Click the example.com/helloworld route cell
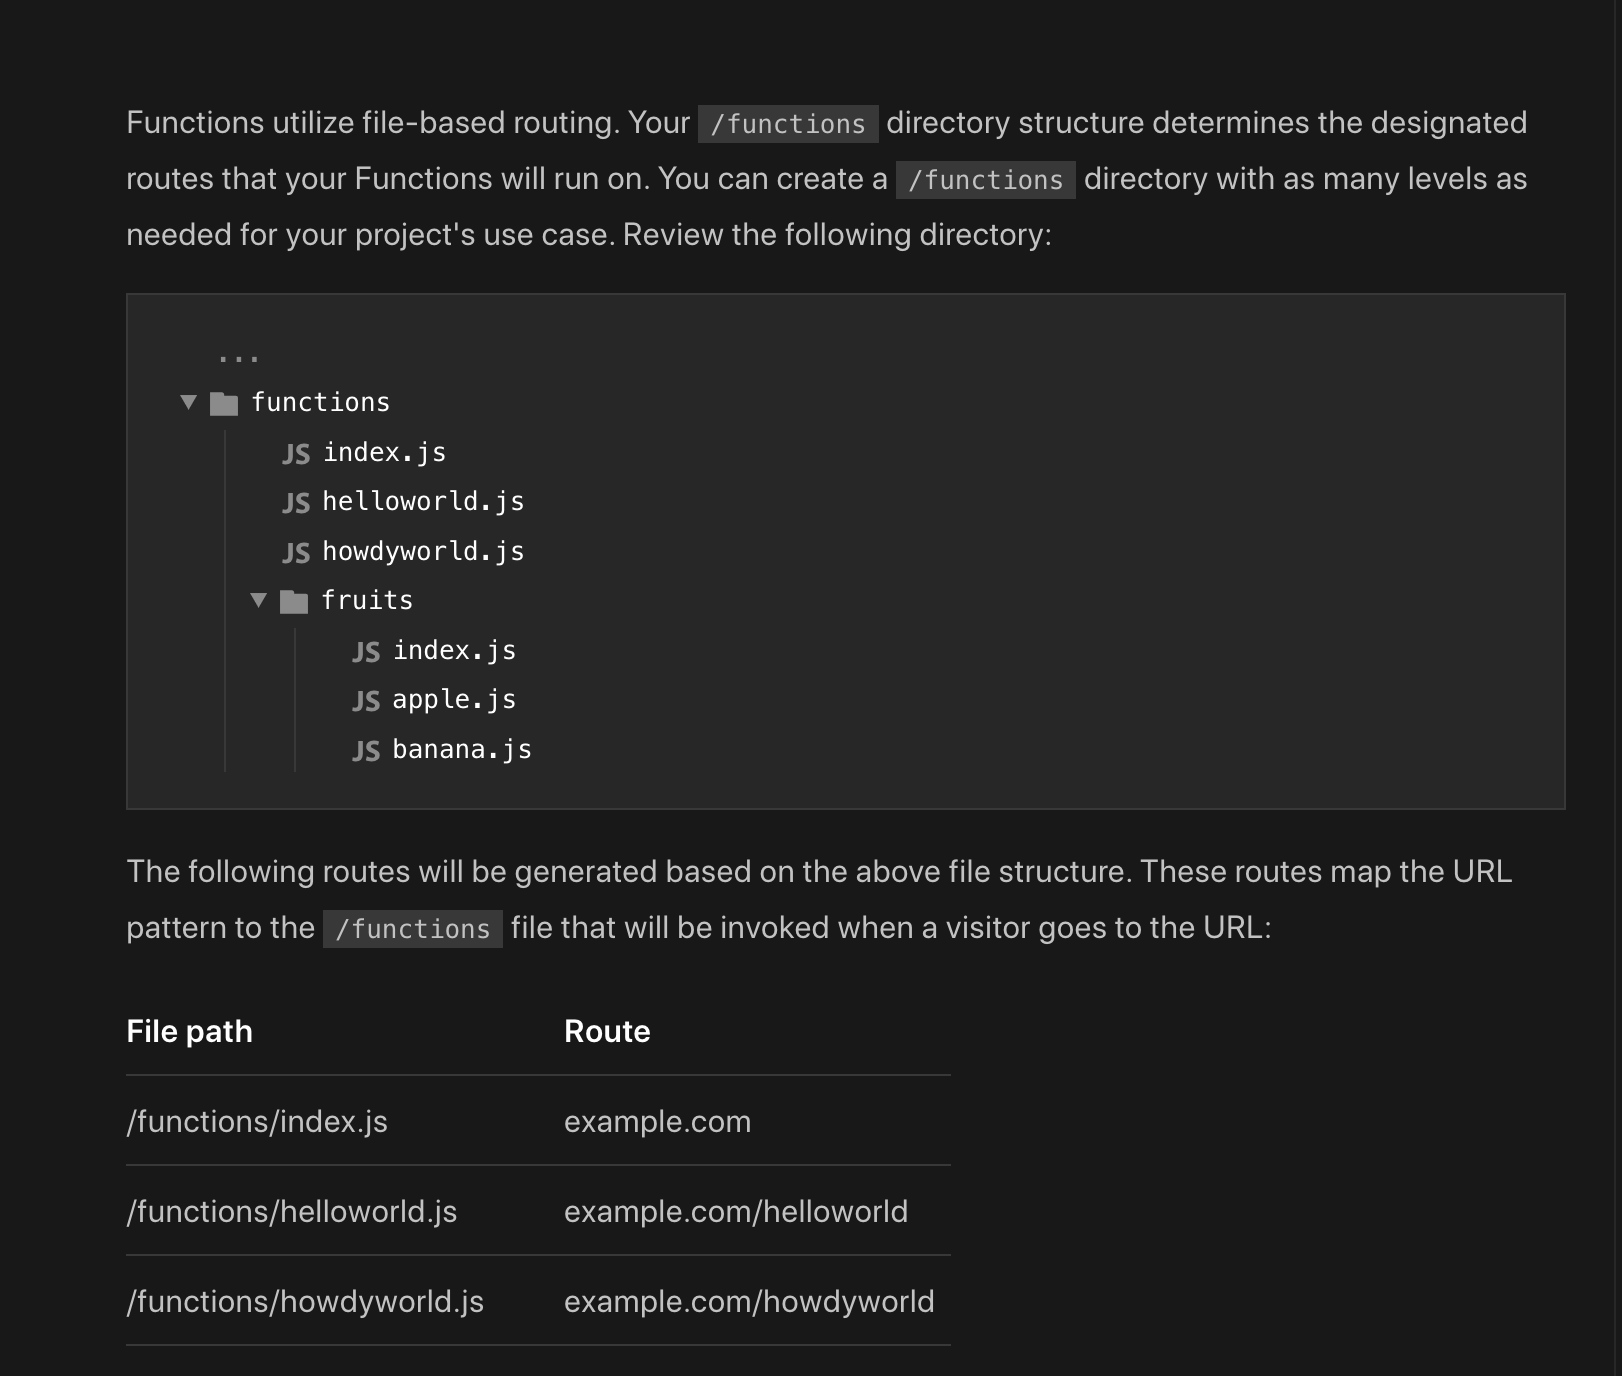Image resolution: width=1622 pixels, height=1376 pixels. [736, 1211]
